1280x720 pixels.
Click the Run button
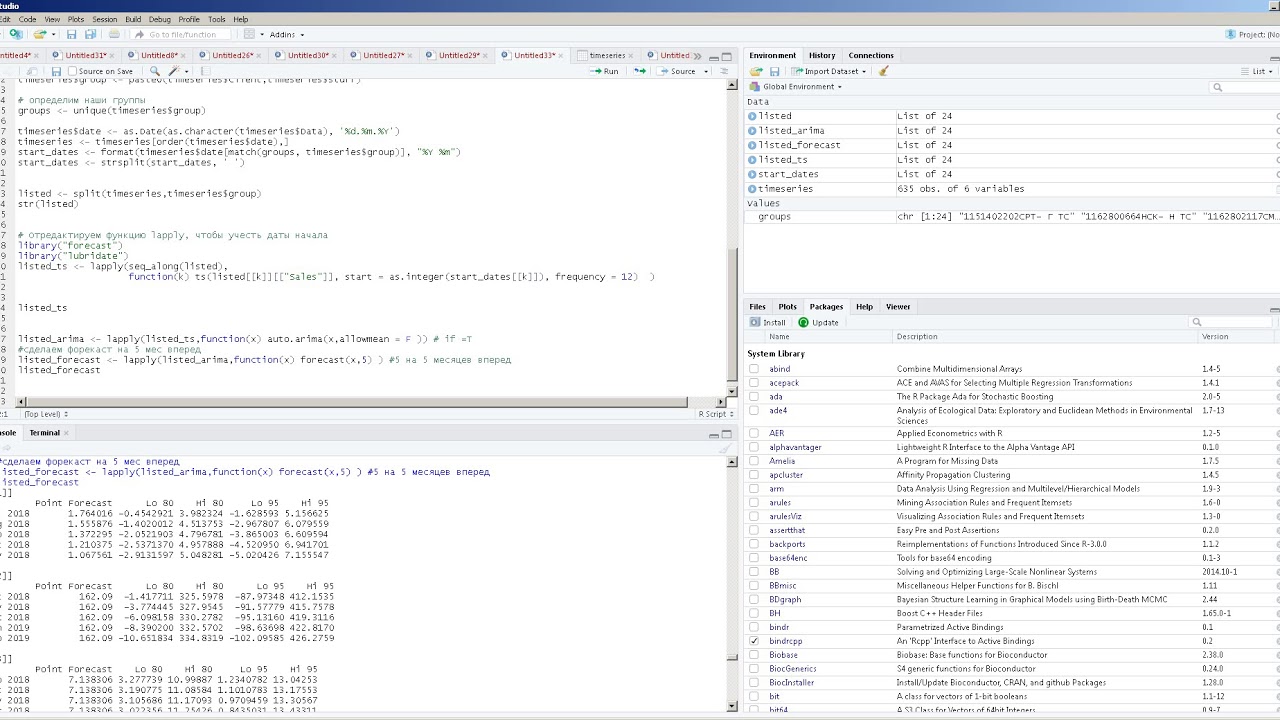coord(605,71)
